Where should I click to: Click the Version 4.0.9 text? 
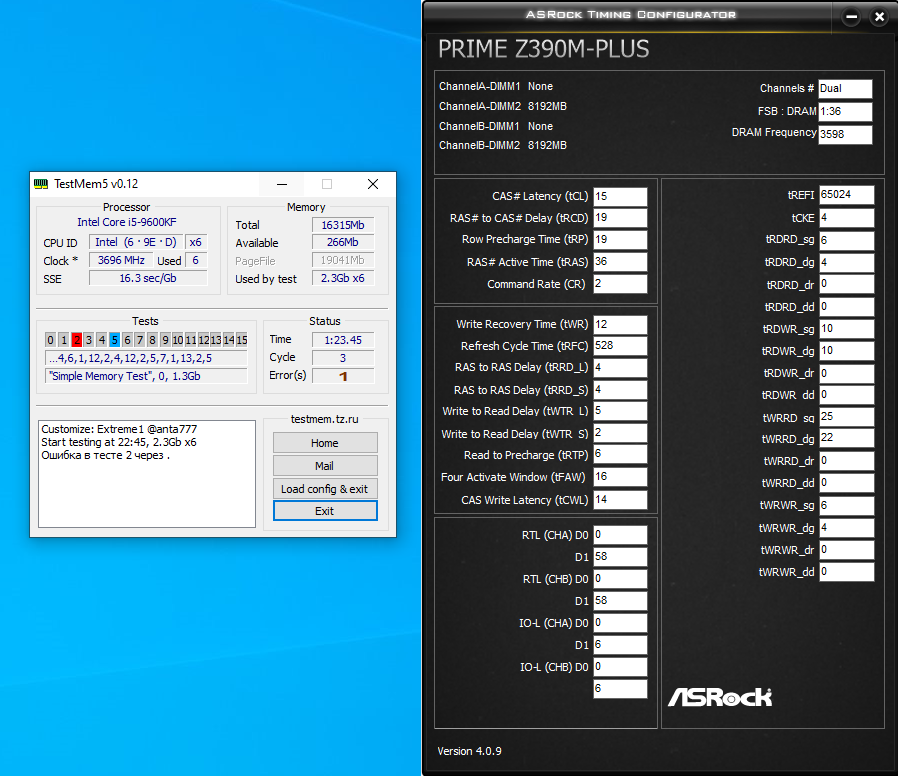(x=469, y=751)
